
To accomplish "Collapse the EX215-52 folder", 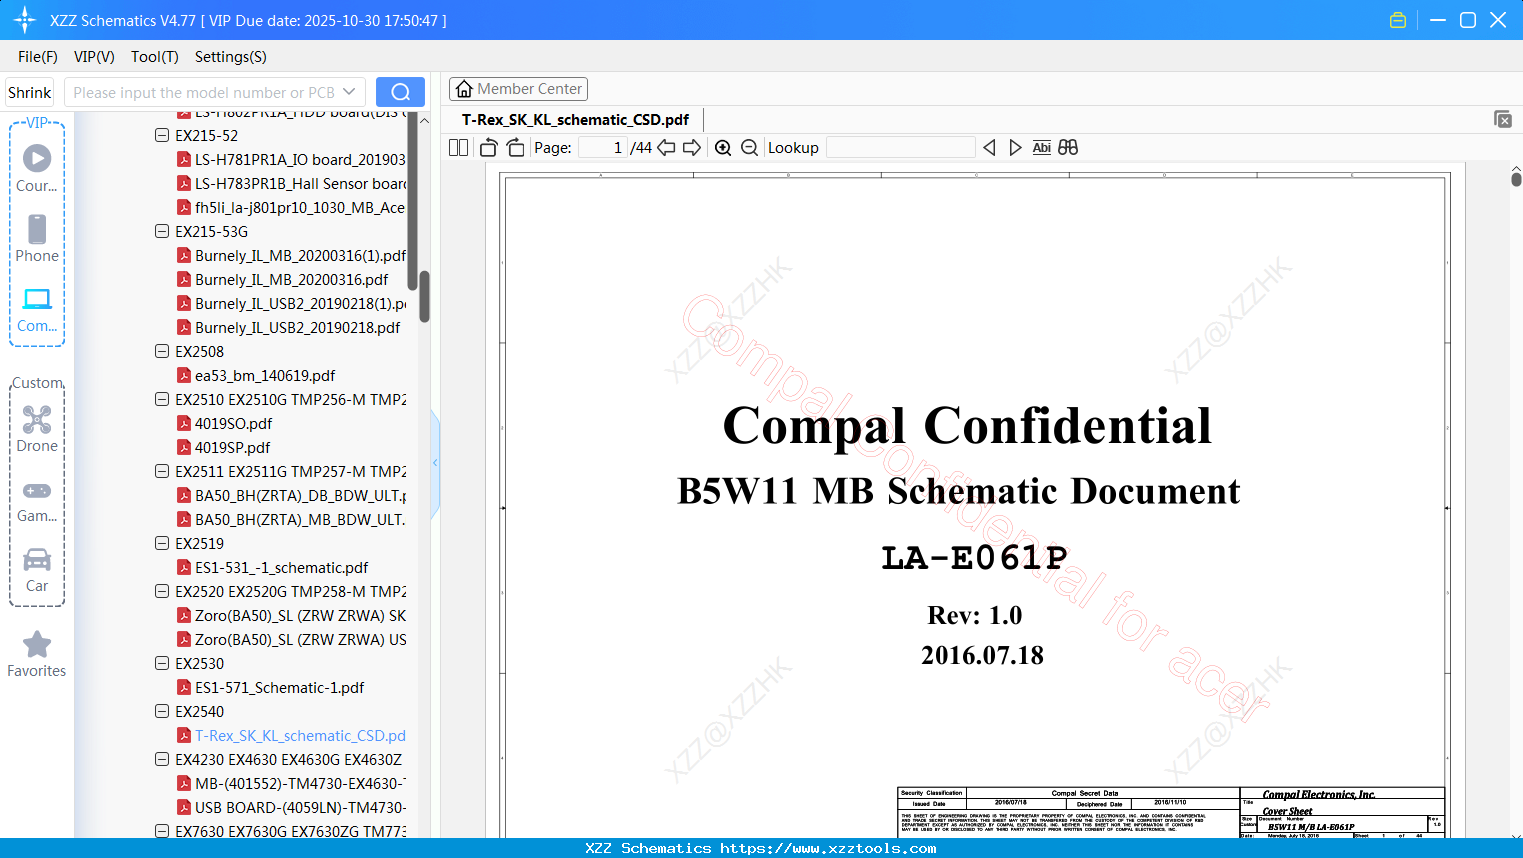I will (x=162, y=135).
